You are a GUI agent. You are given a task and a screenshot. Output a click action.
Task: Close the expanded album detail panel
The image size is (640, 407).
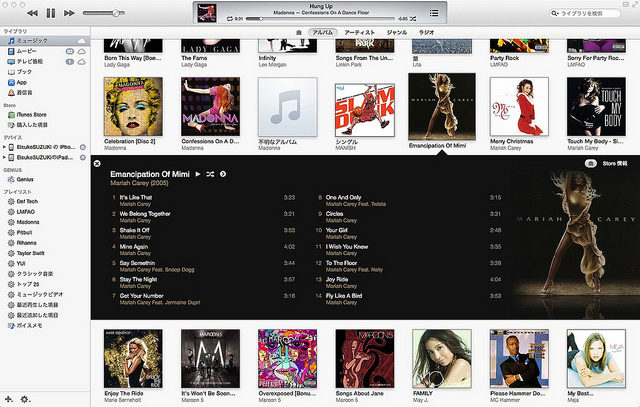pyautogui.click(x=97, y=163)
